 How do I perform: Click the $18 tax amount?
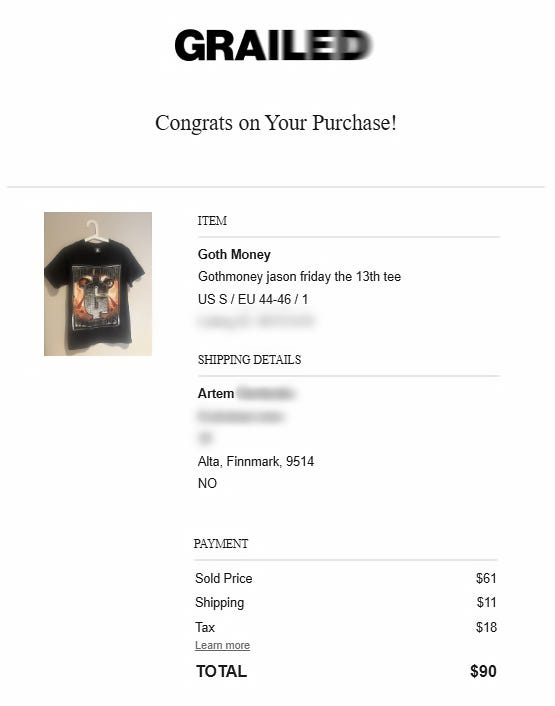(486, 627)
